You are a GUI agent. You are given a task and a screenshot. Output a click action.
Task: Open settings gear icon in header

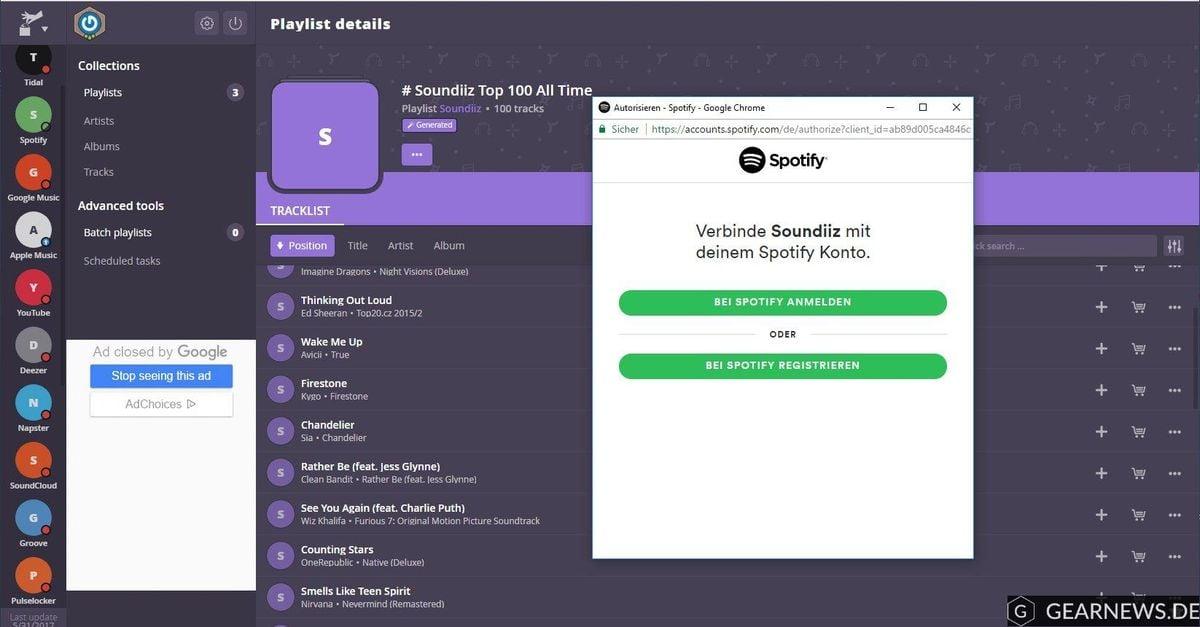click(x=207, y=23)
